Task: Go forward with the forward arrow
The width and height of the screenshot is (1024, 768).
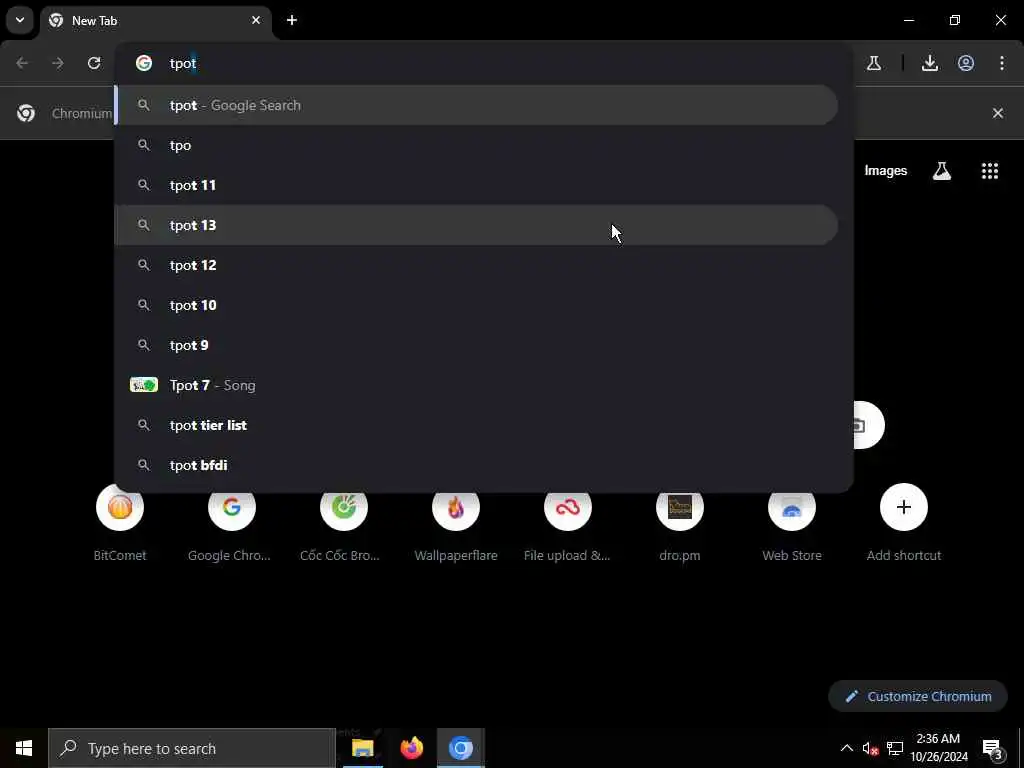Action: [x=58, y=63]
